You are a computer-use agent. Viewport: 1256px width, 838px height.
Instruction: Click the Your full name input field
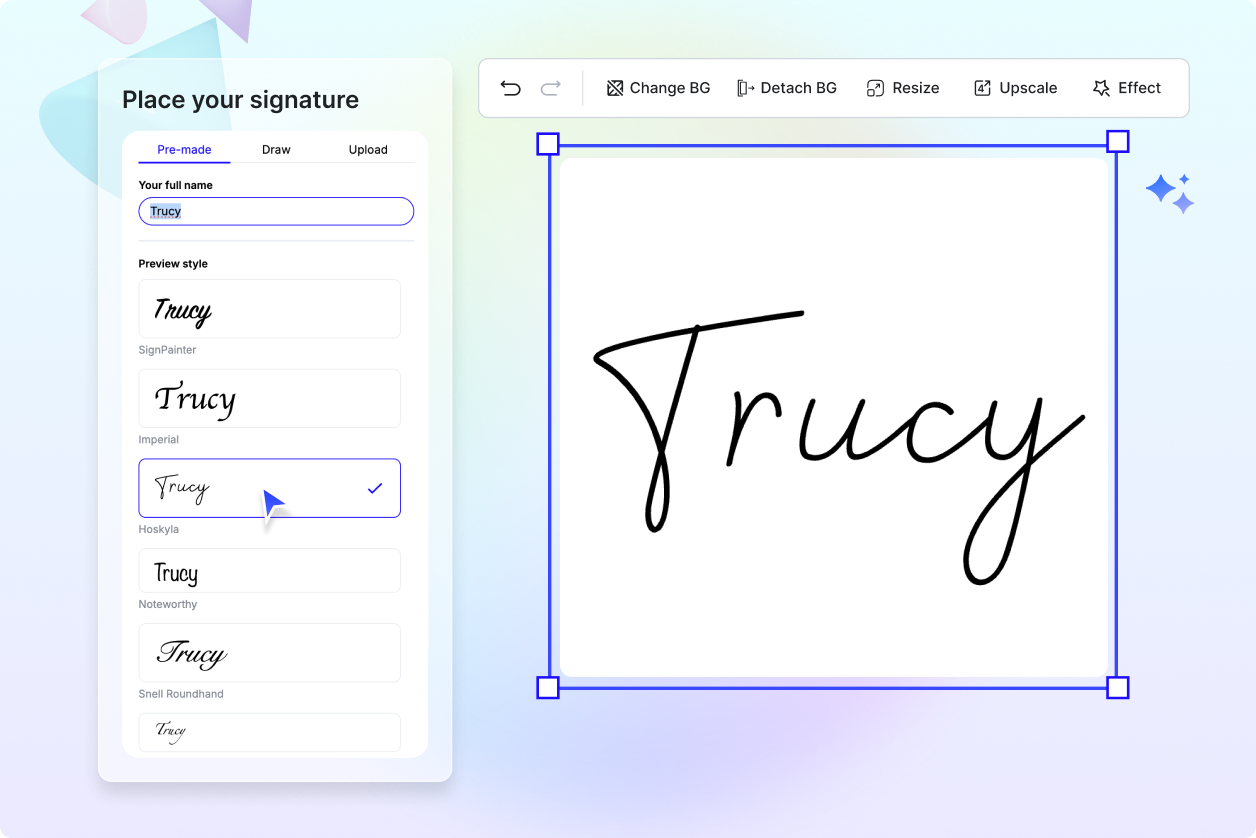click(276, 211)
